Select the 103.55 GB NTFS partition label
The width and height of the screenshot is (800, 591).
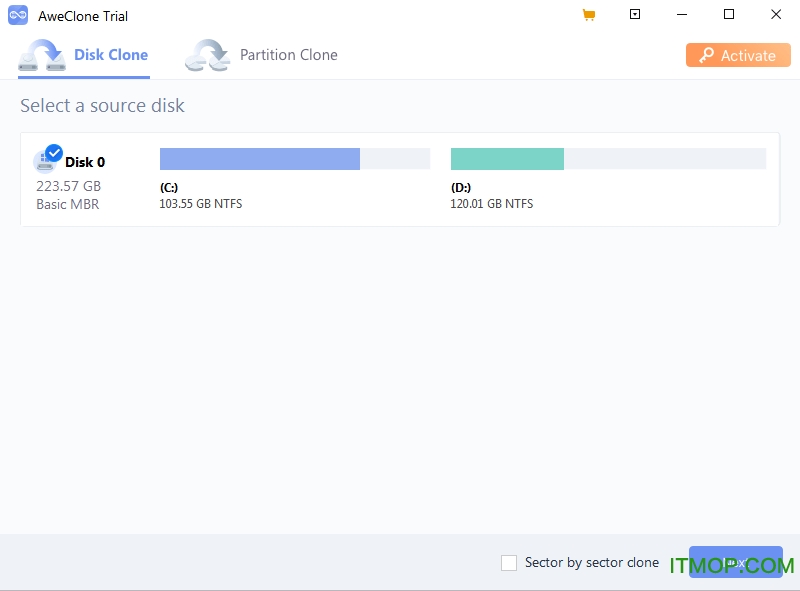(x=200, y=204)
